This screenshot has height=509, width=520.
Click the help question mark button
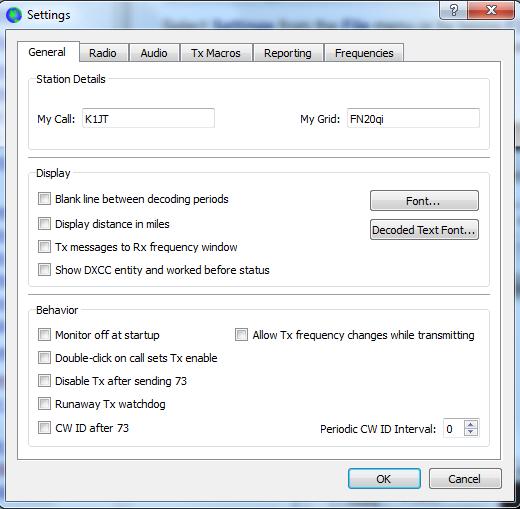tap(453, 10)
